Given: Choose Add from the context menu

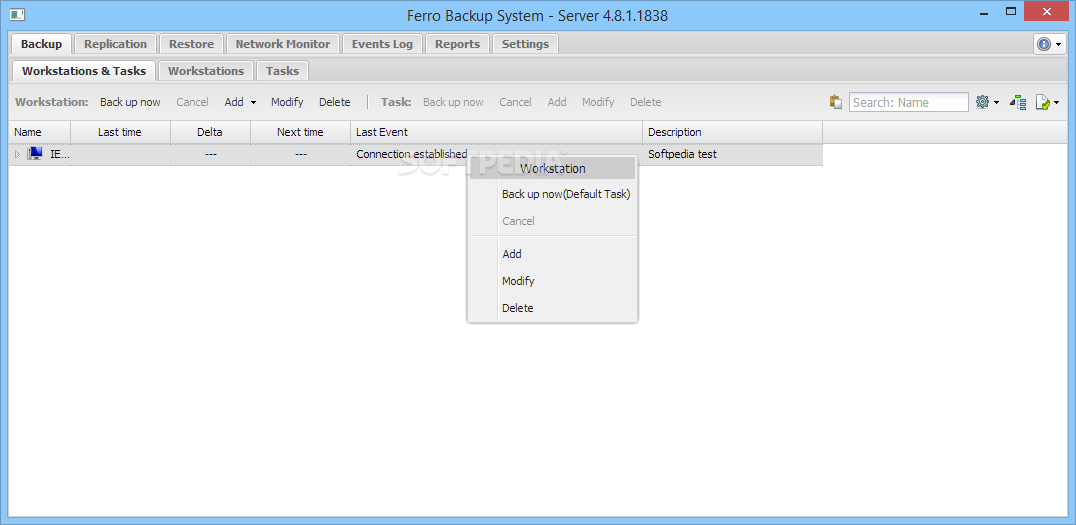Looking at the screenshot, I should coord(512,254).
